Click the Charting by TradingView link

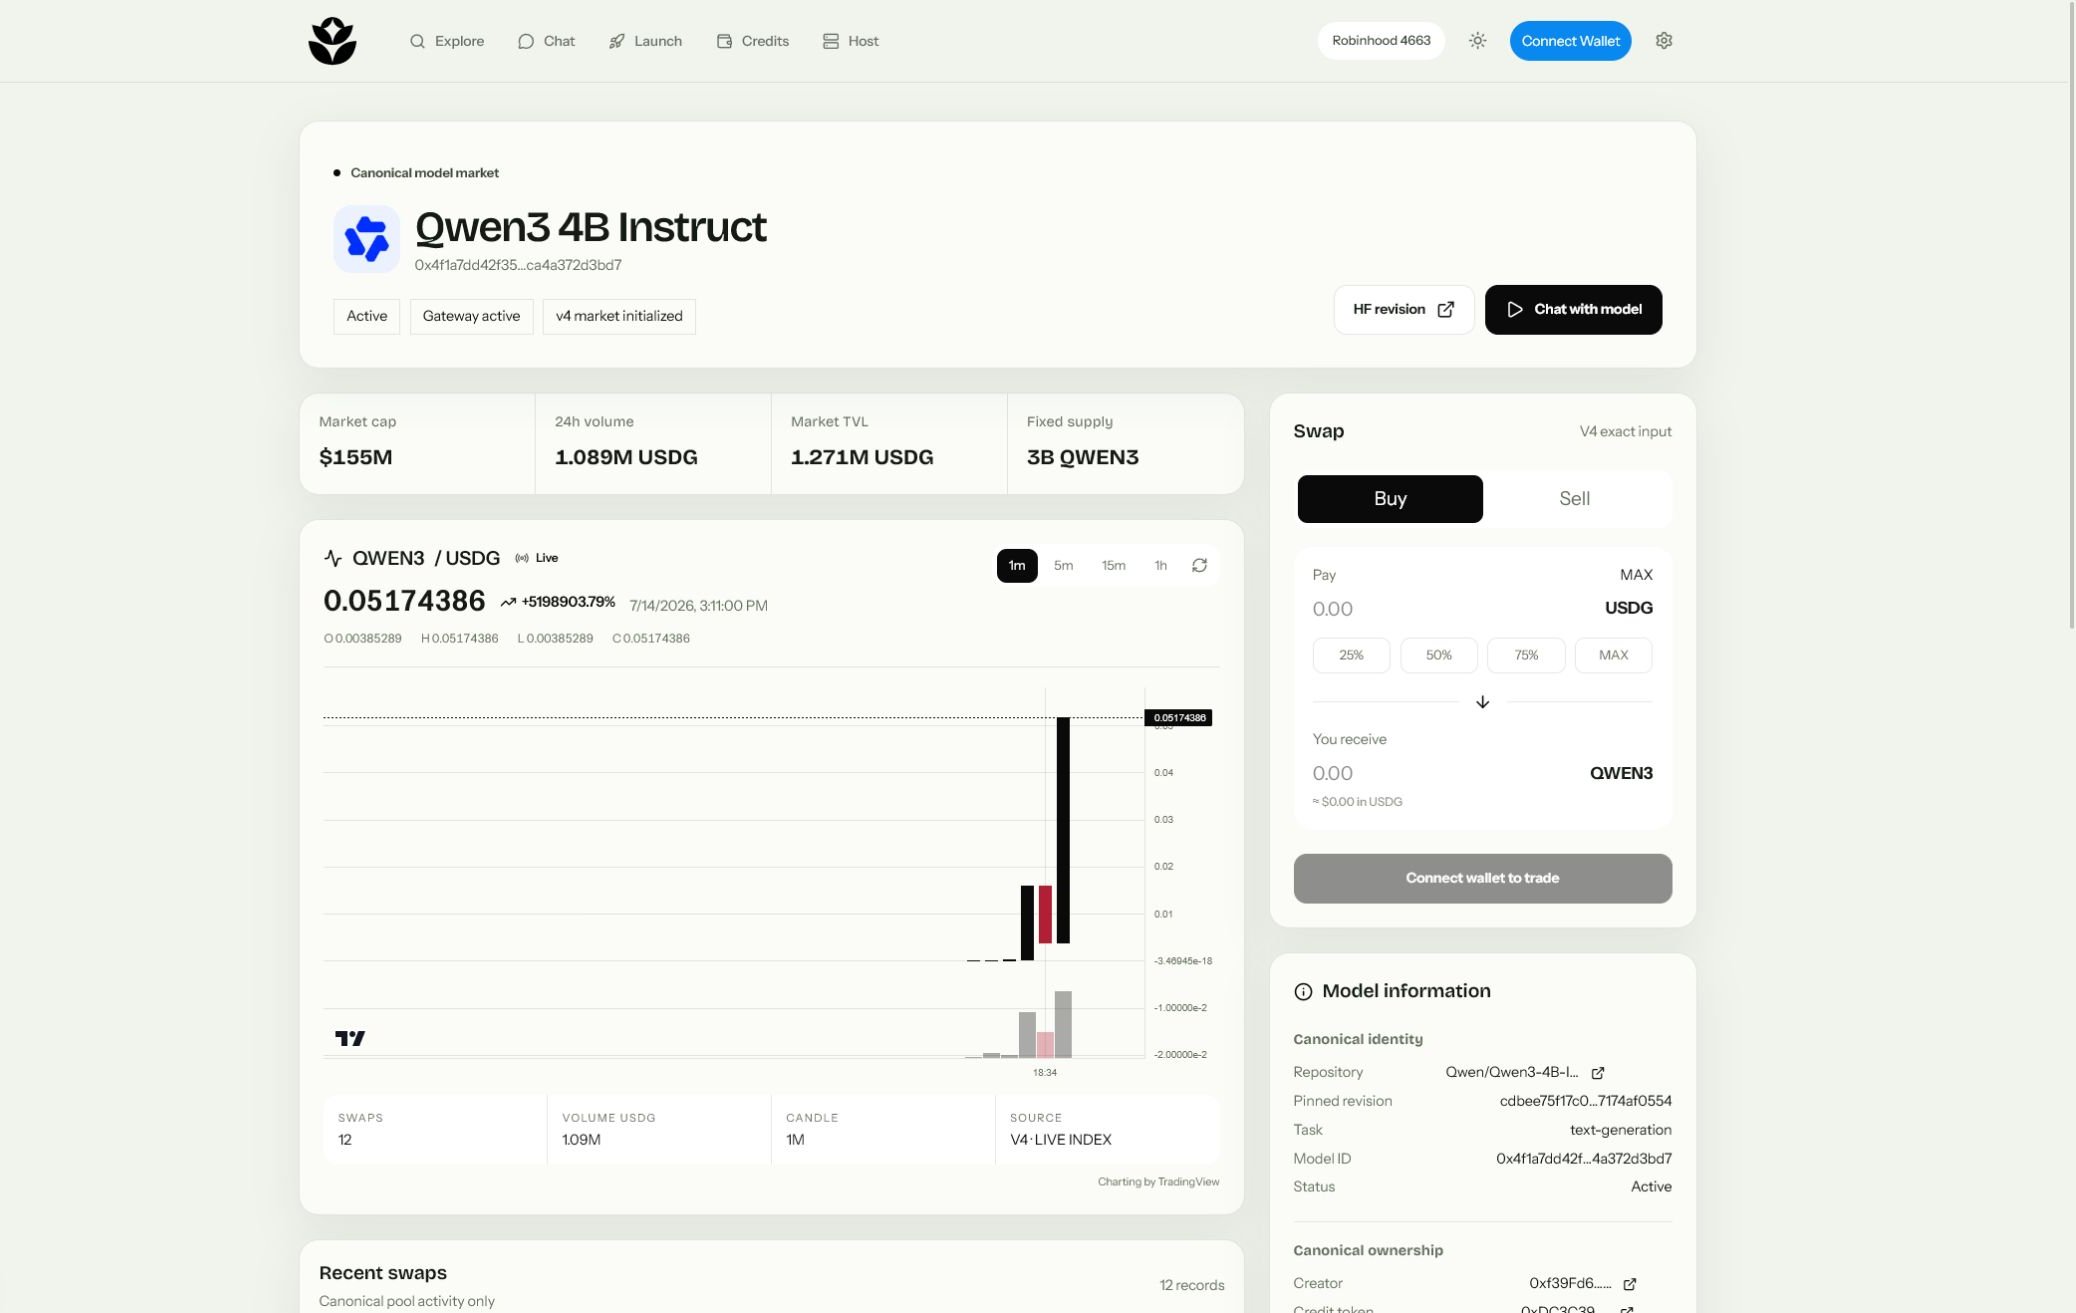point(1158,1182)
